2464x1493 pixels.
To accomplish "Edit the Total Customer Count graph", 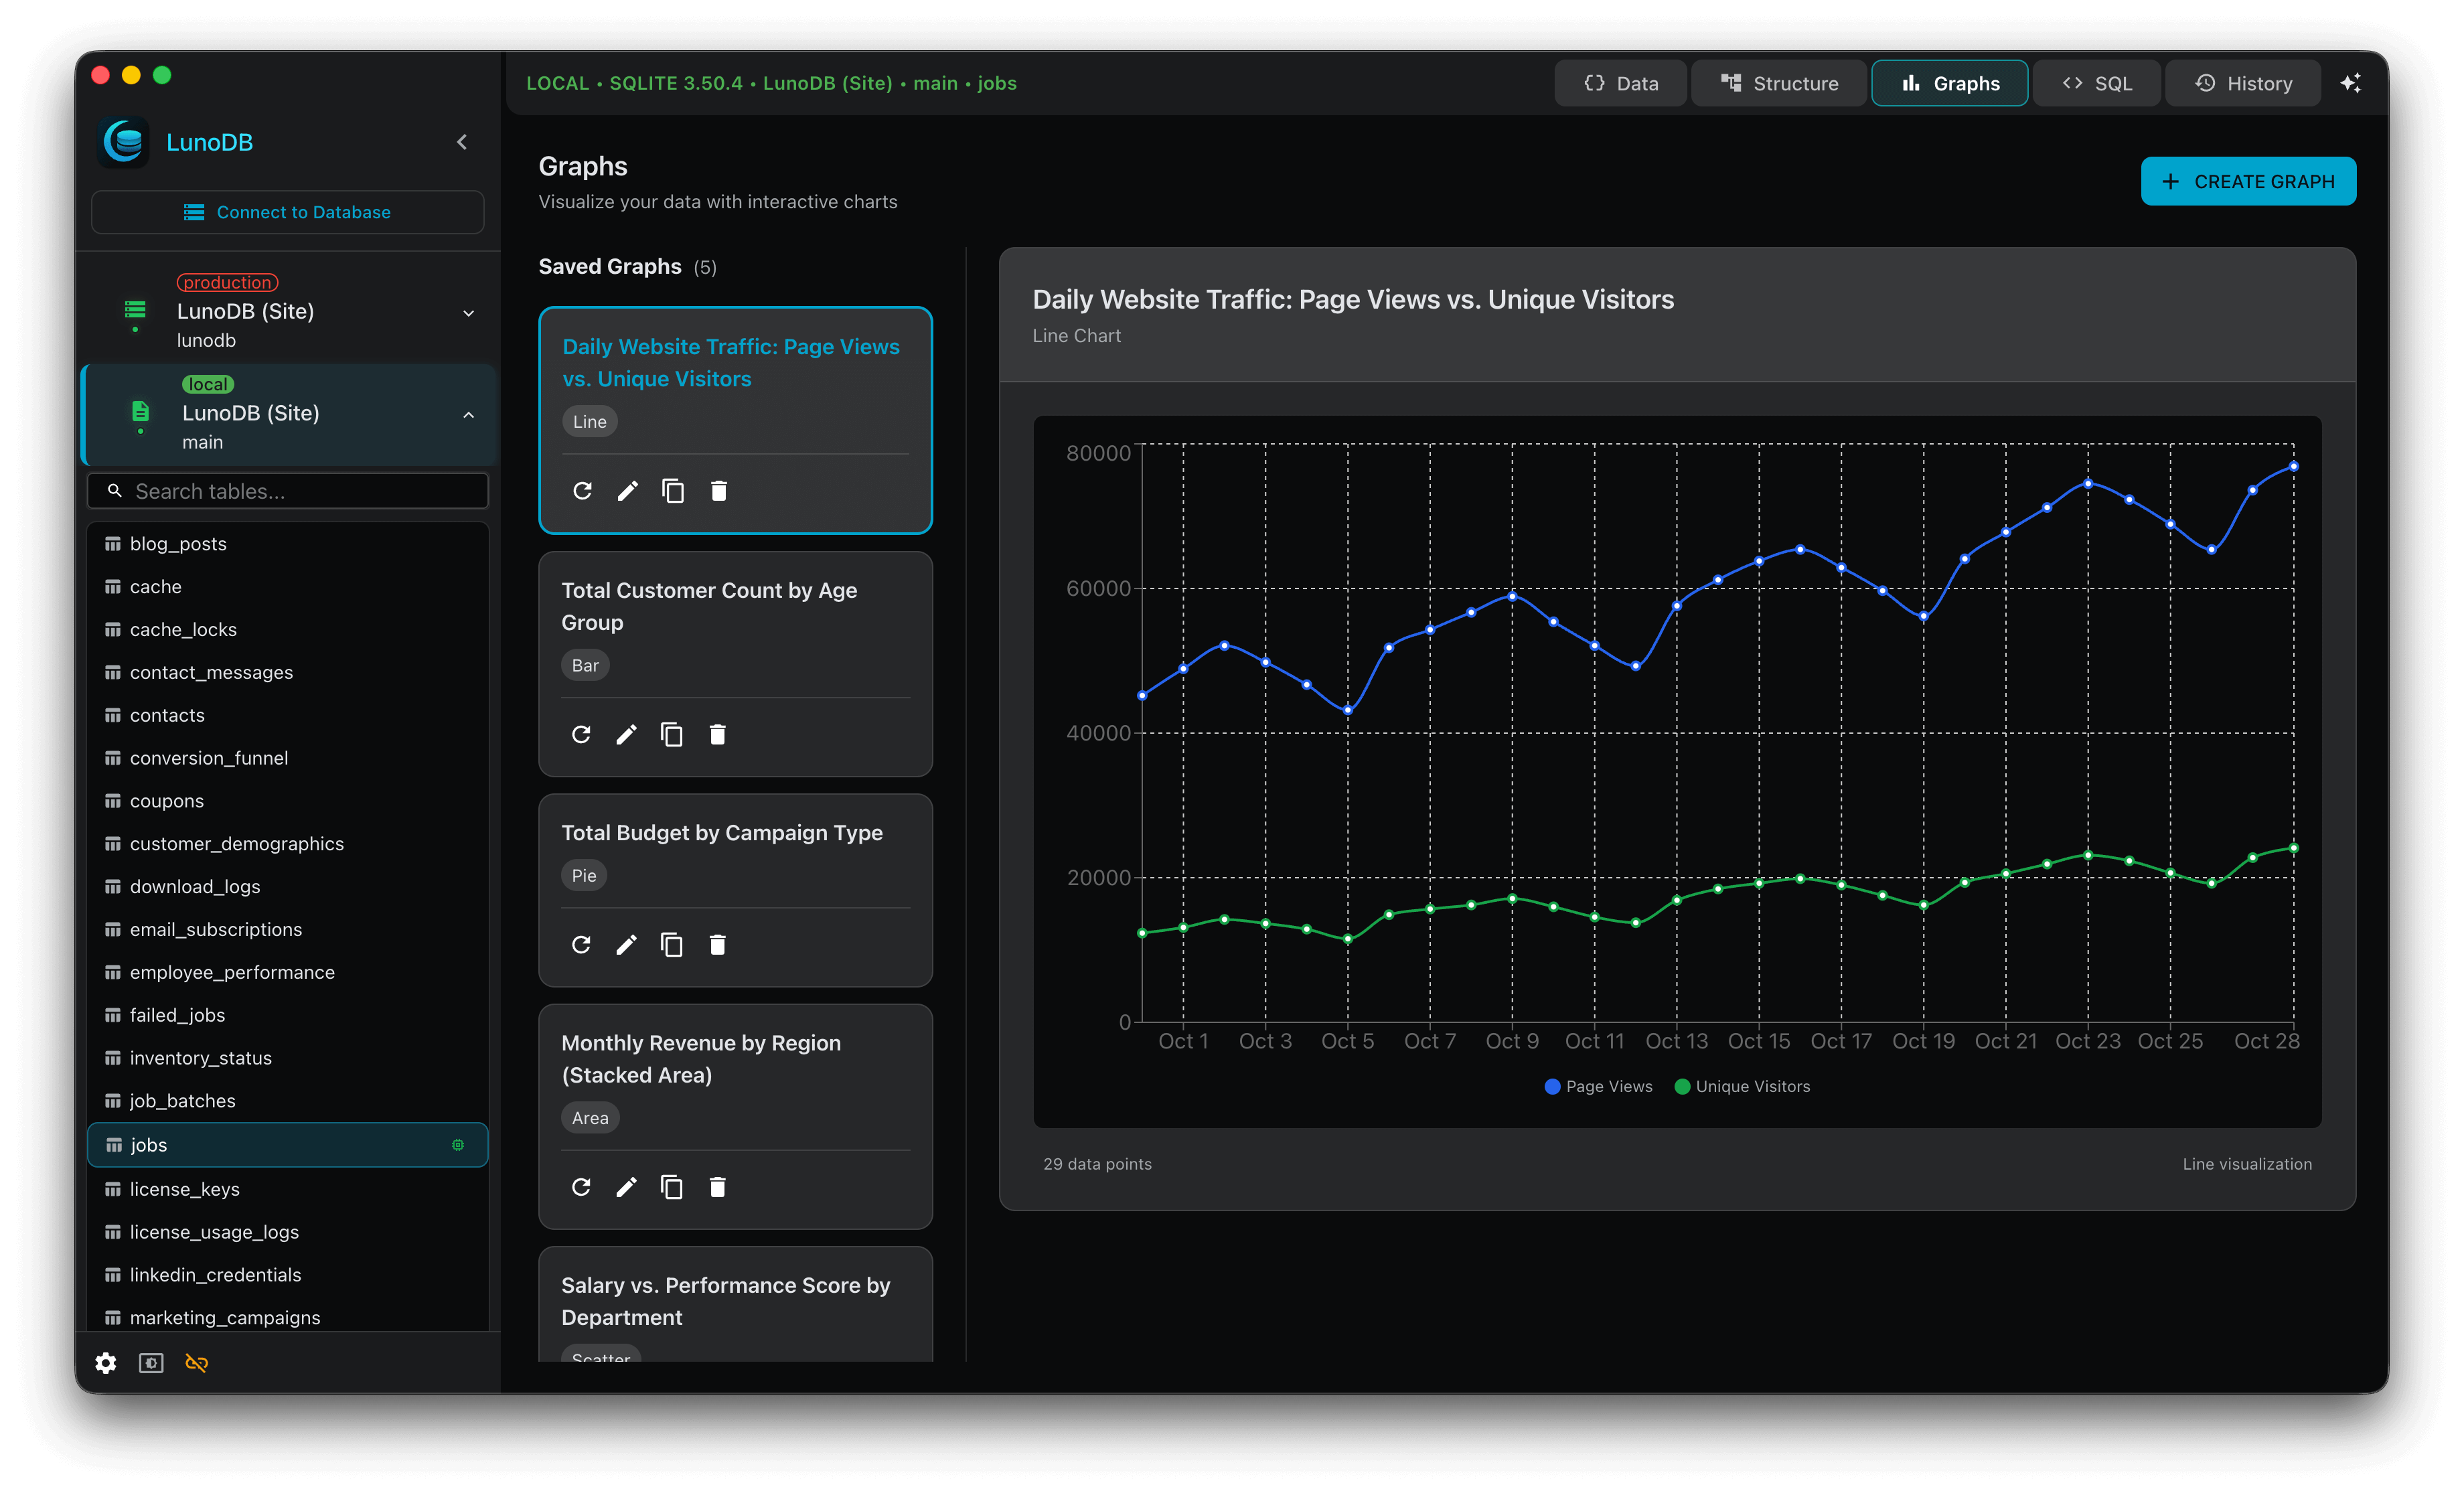I will pyautogui.click(x=626, y=734).
